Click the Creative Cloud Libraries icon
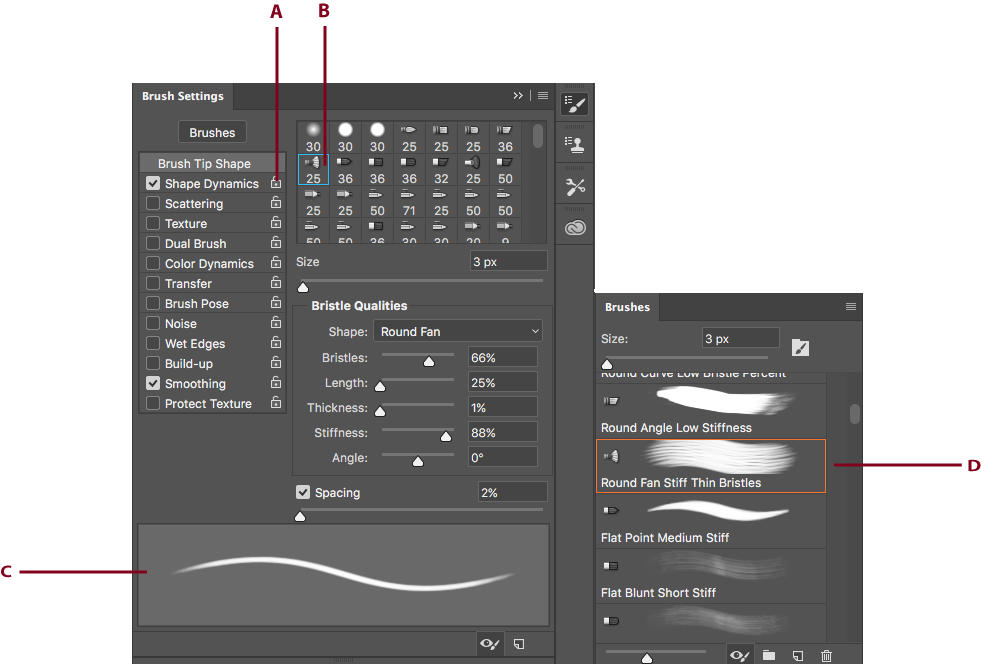981x664 pixels. click(575, 227)
